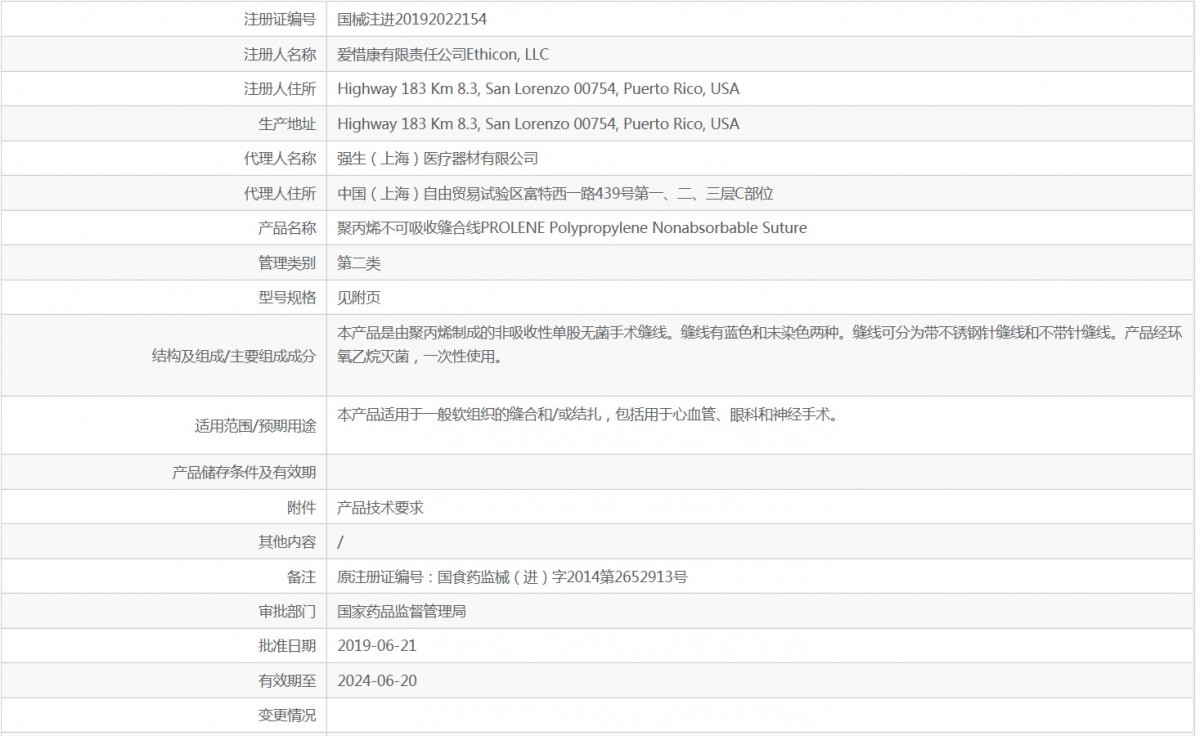Select intended use text 本产品适用于一般软组织的缝合
This screenshot has width=1200, height=736.
(x=587, y=413)
